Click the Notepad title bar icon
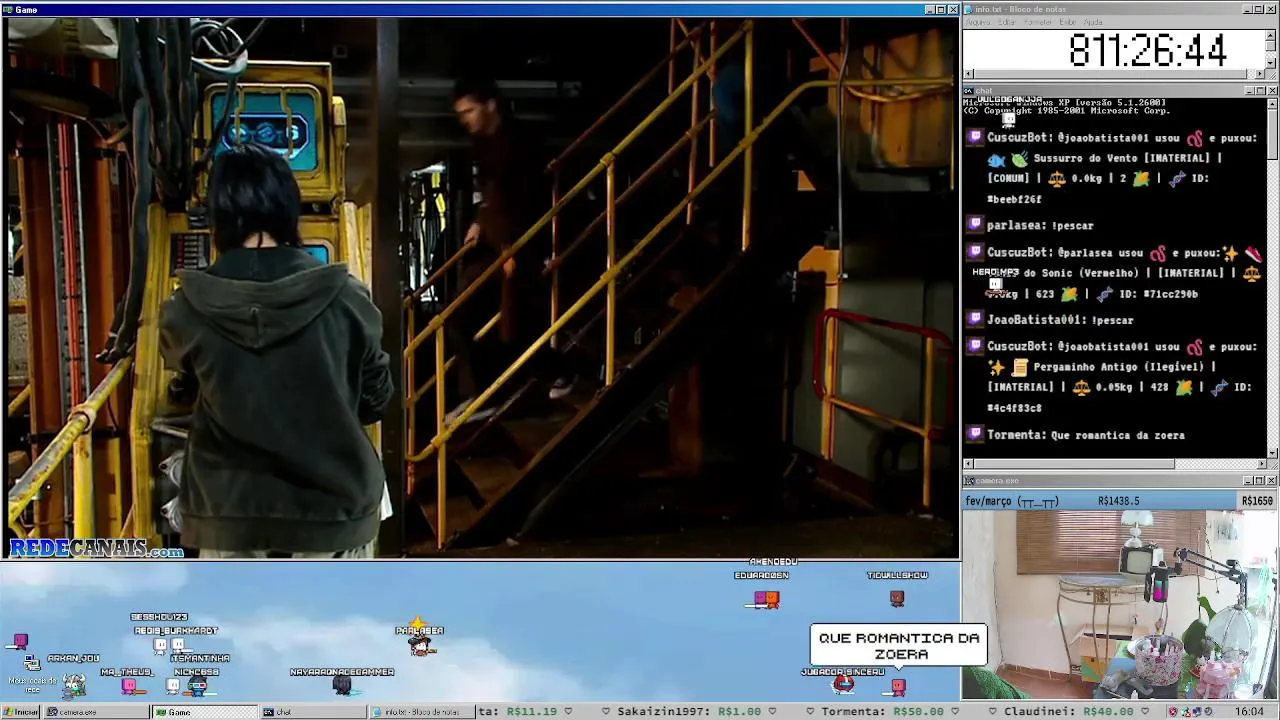 click(x=969, y=9)
